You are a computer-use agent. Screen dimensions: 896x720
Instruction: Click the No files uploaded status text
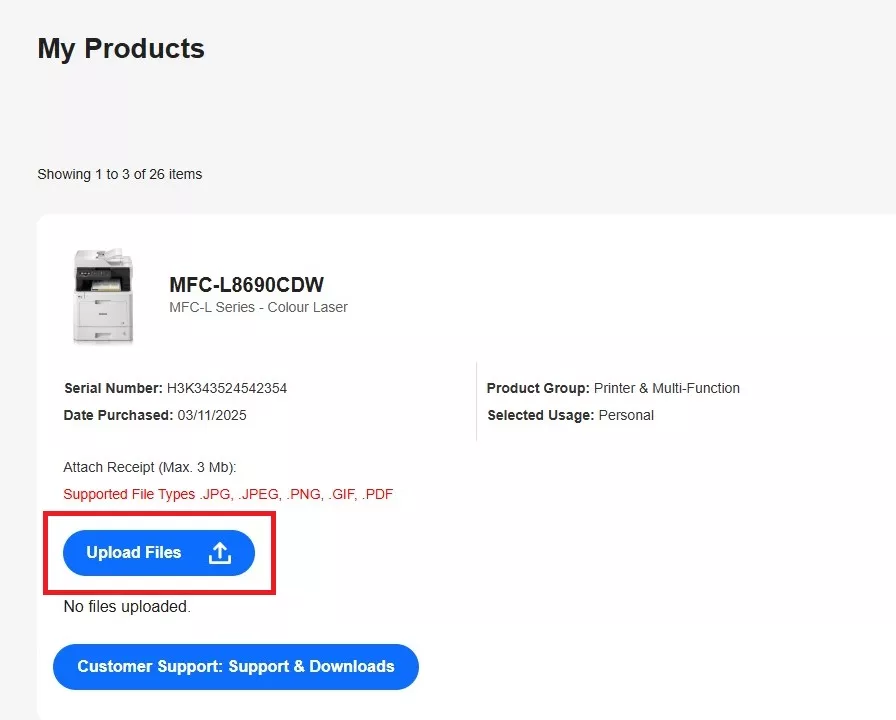pos(127,606)
